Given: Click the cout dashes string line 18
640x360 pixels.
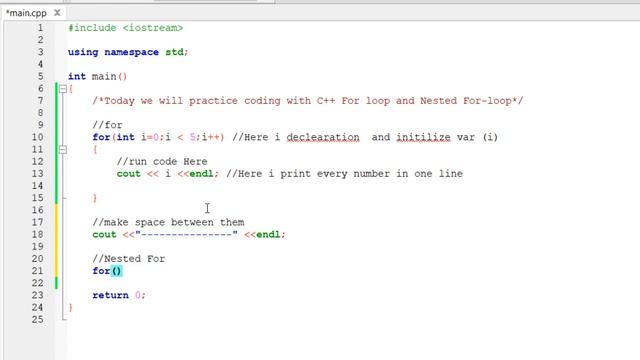Looking at the screenshot, I should (x=189, y=235).
